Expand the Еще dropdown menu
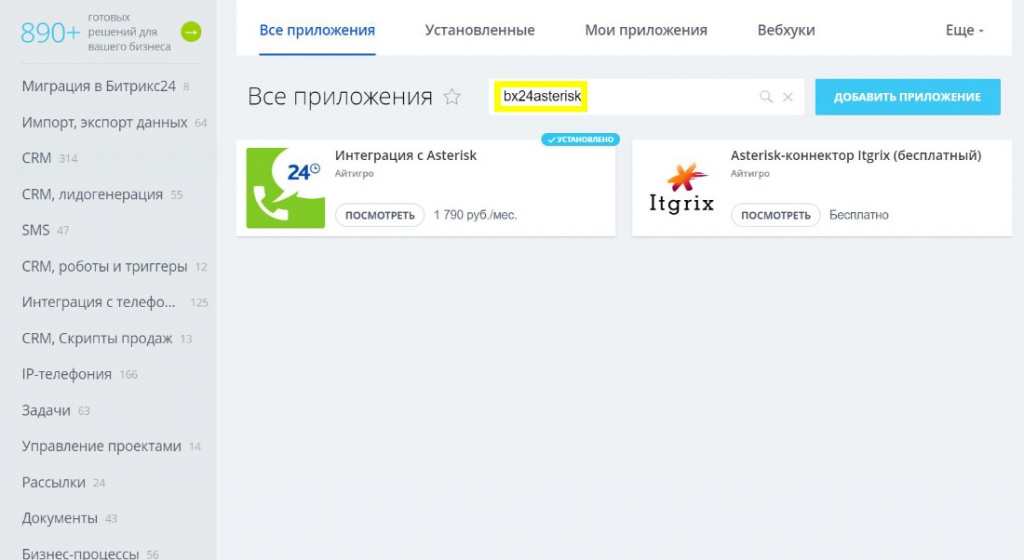 tap(964, 30)
